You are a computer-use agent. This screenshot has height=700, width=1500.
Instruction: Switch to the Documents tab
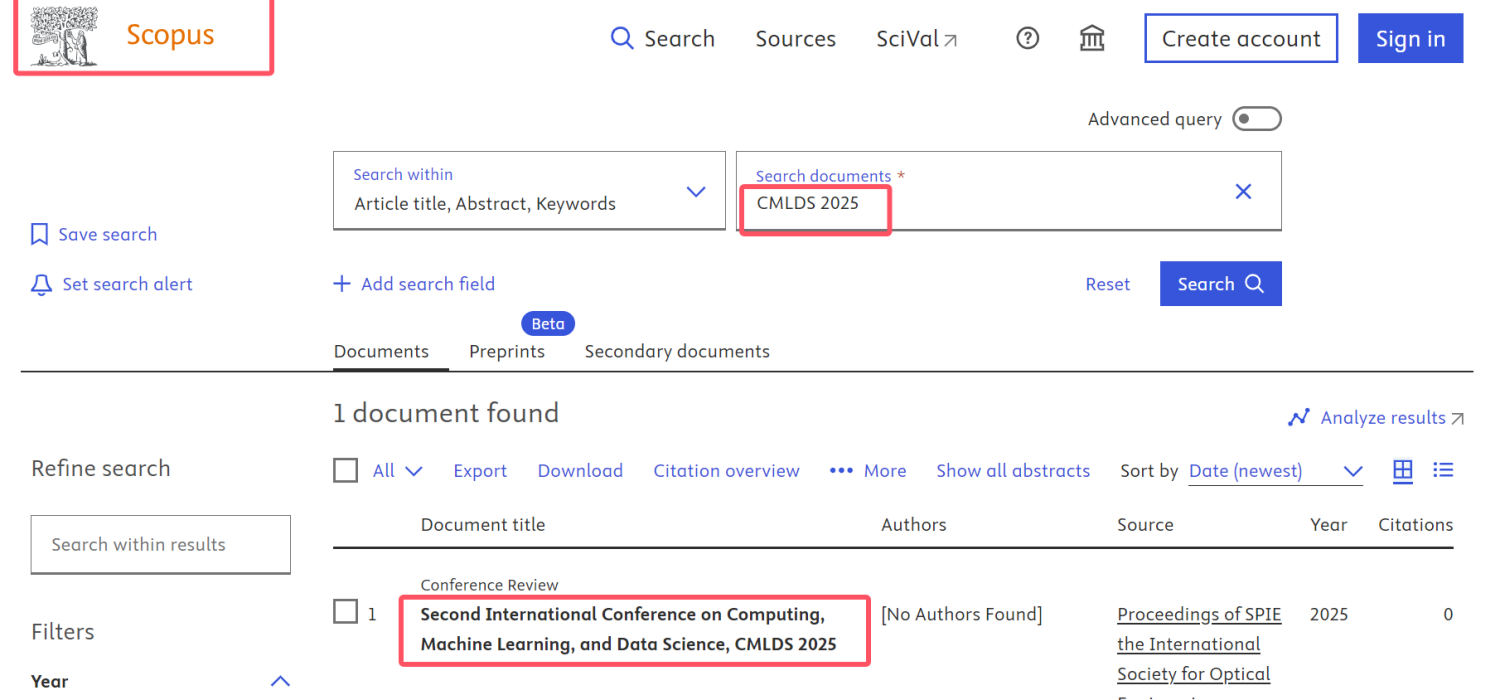[381, 351]
